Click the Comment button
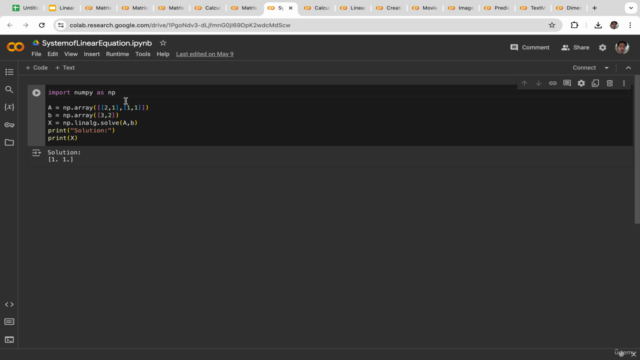Image resolution: width=640 pixels, height=360 pixels. (530, 48)
